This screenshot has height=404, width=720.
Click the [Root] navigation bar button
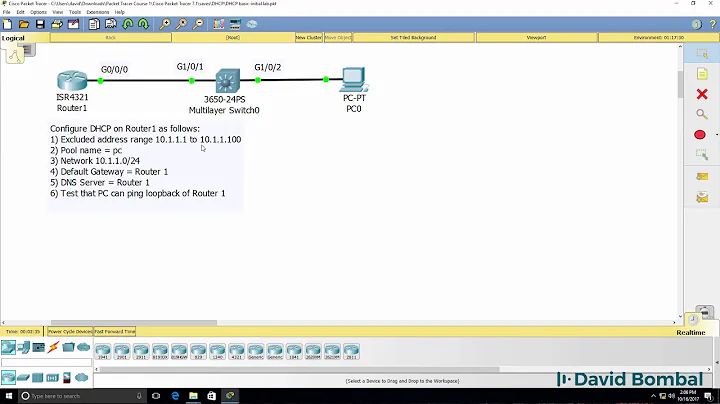point(233,38)
